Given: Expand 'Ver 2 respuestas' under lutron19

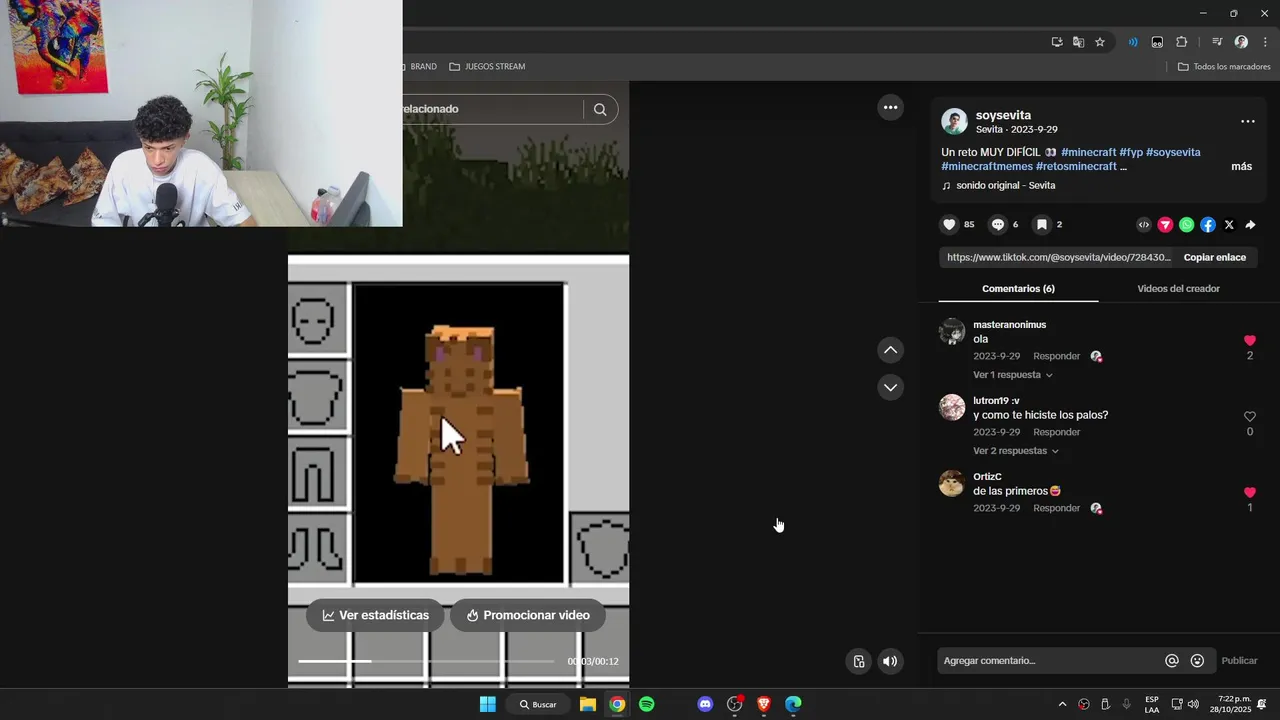Looking at the screenshot, I should point(1016,451).
